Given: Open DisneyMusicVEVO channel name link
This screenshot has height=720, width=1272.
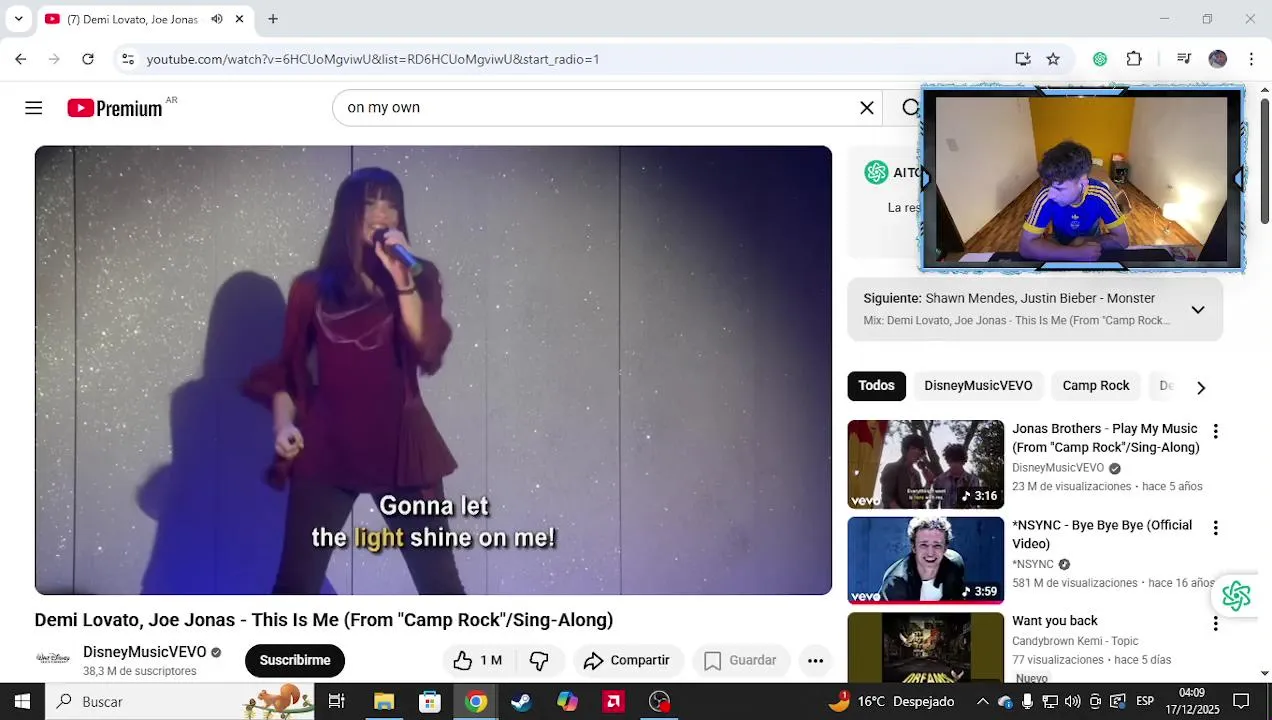Looking at the screenshot, I should (145, 652).
